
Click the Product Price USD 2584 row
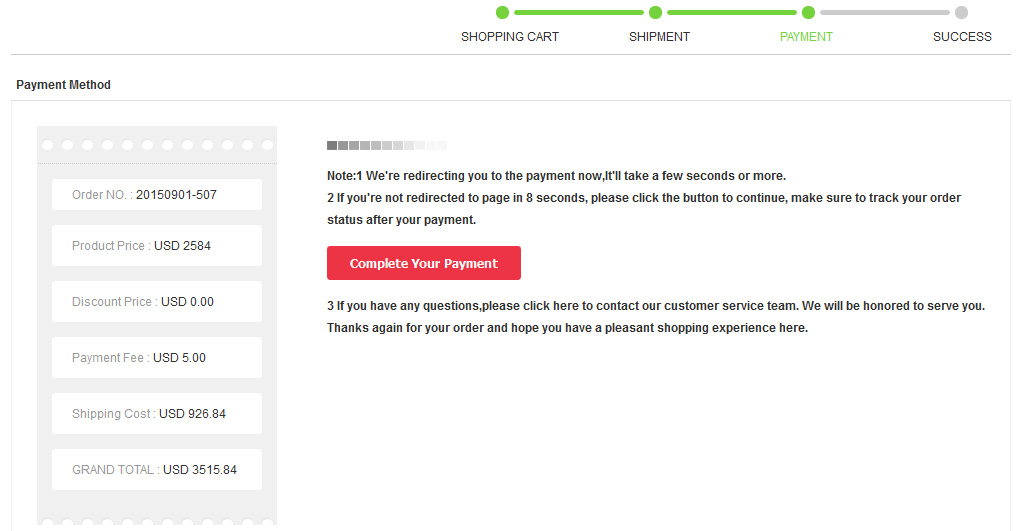pos(157,246)
